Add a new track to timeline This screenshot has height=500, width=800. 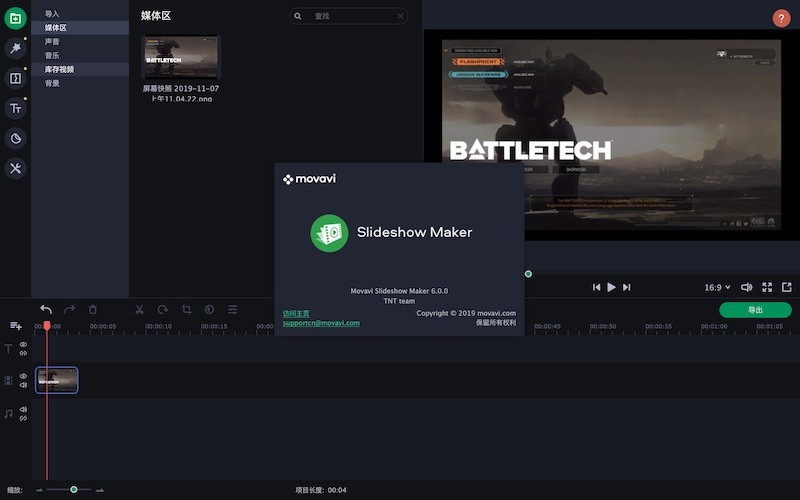pyautogui.click(x=15, y=326)
